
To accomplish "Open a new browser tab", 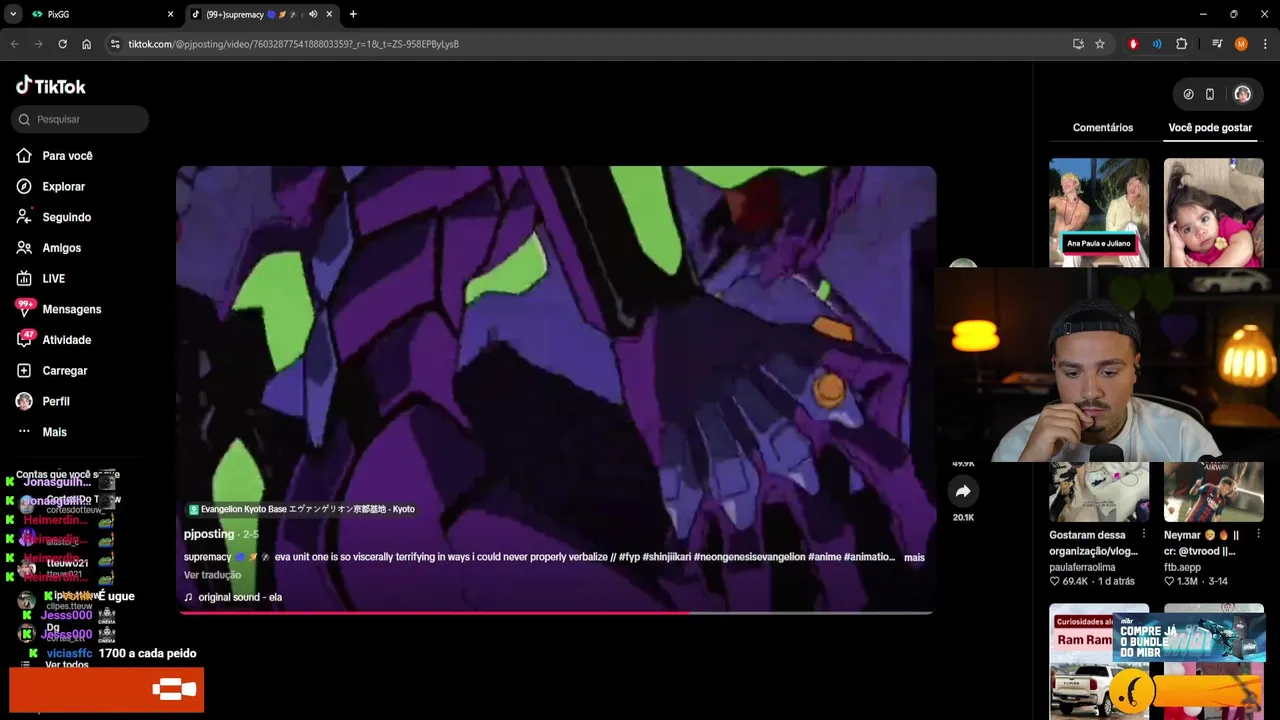I will 353,14.
